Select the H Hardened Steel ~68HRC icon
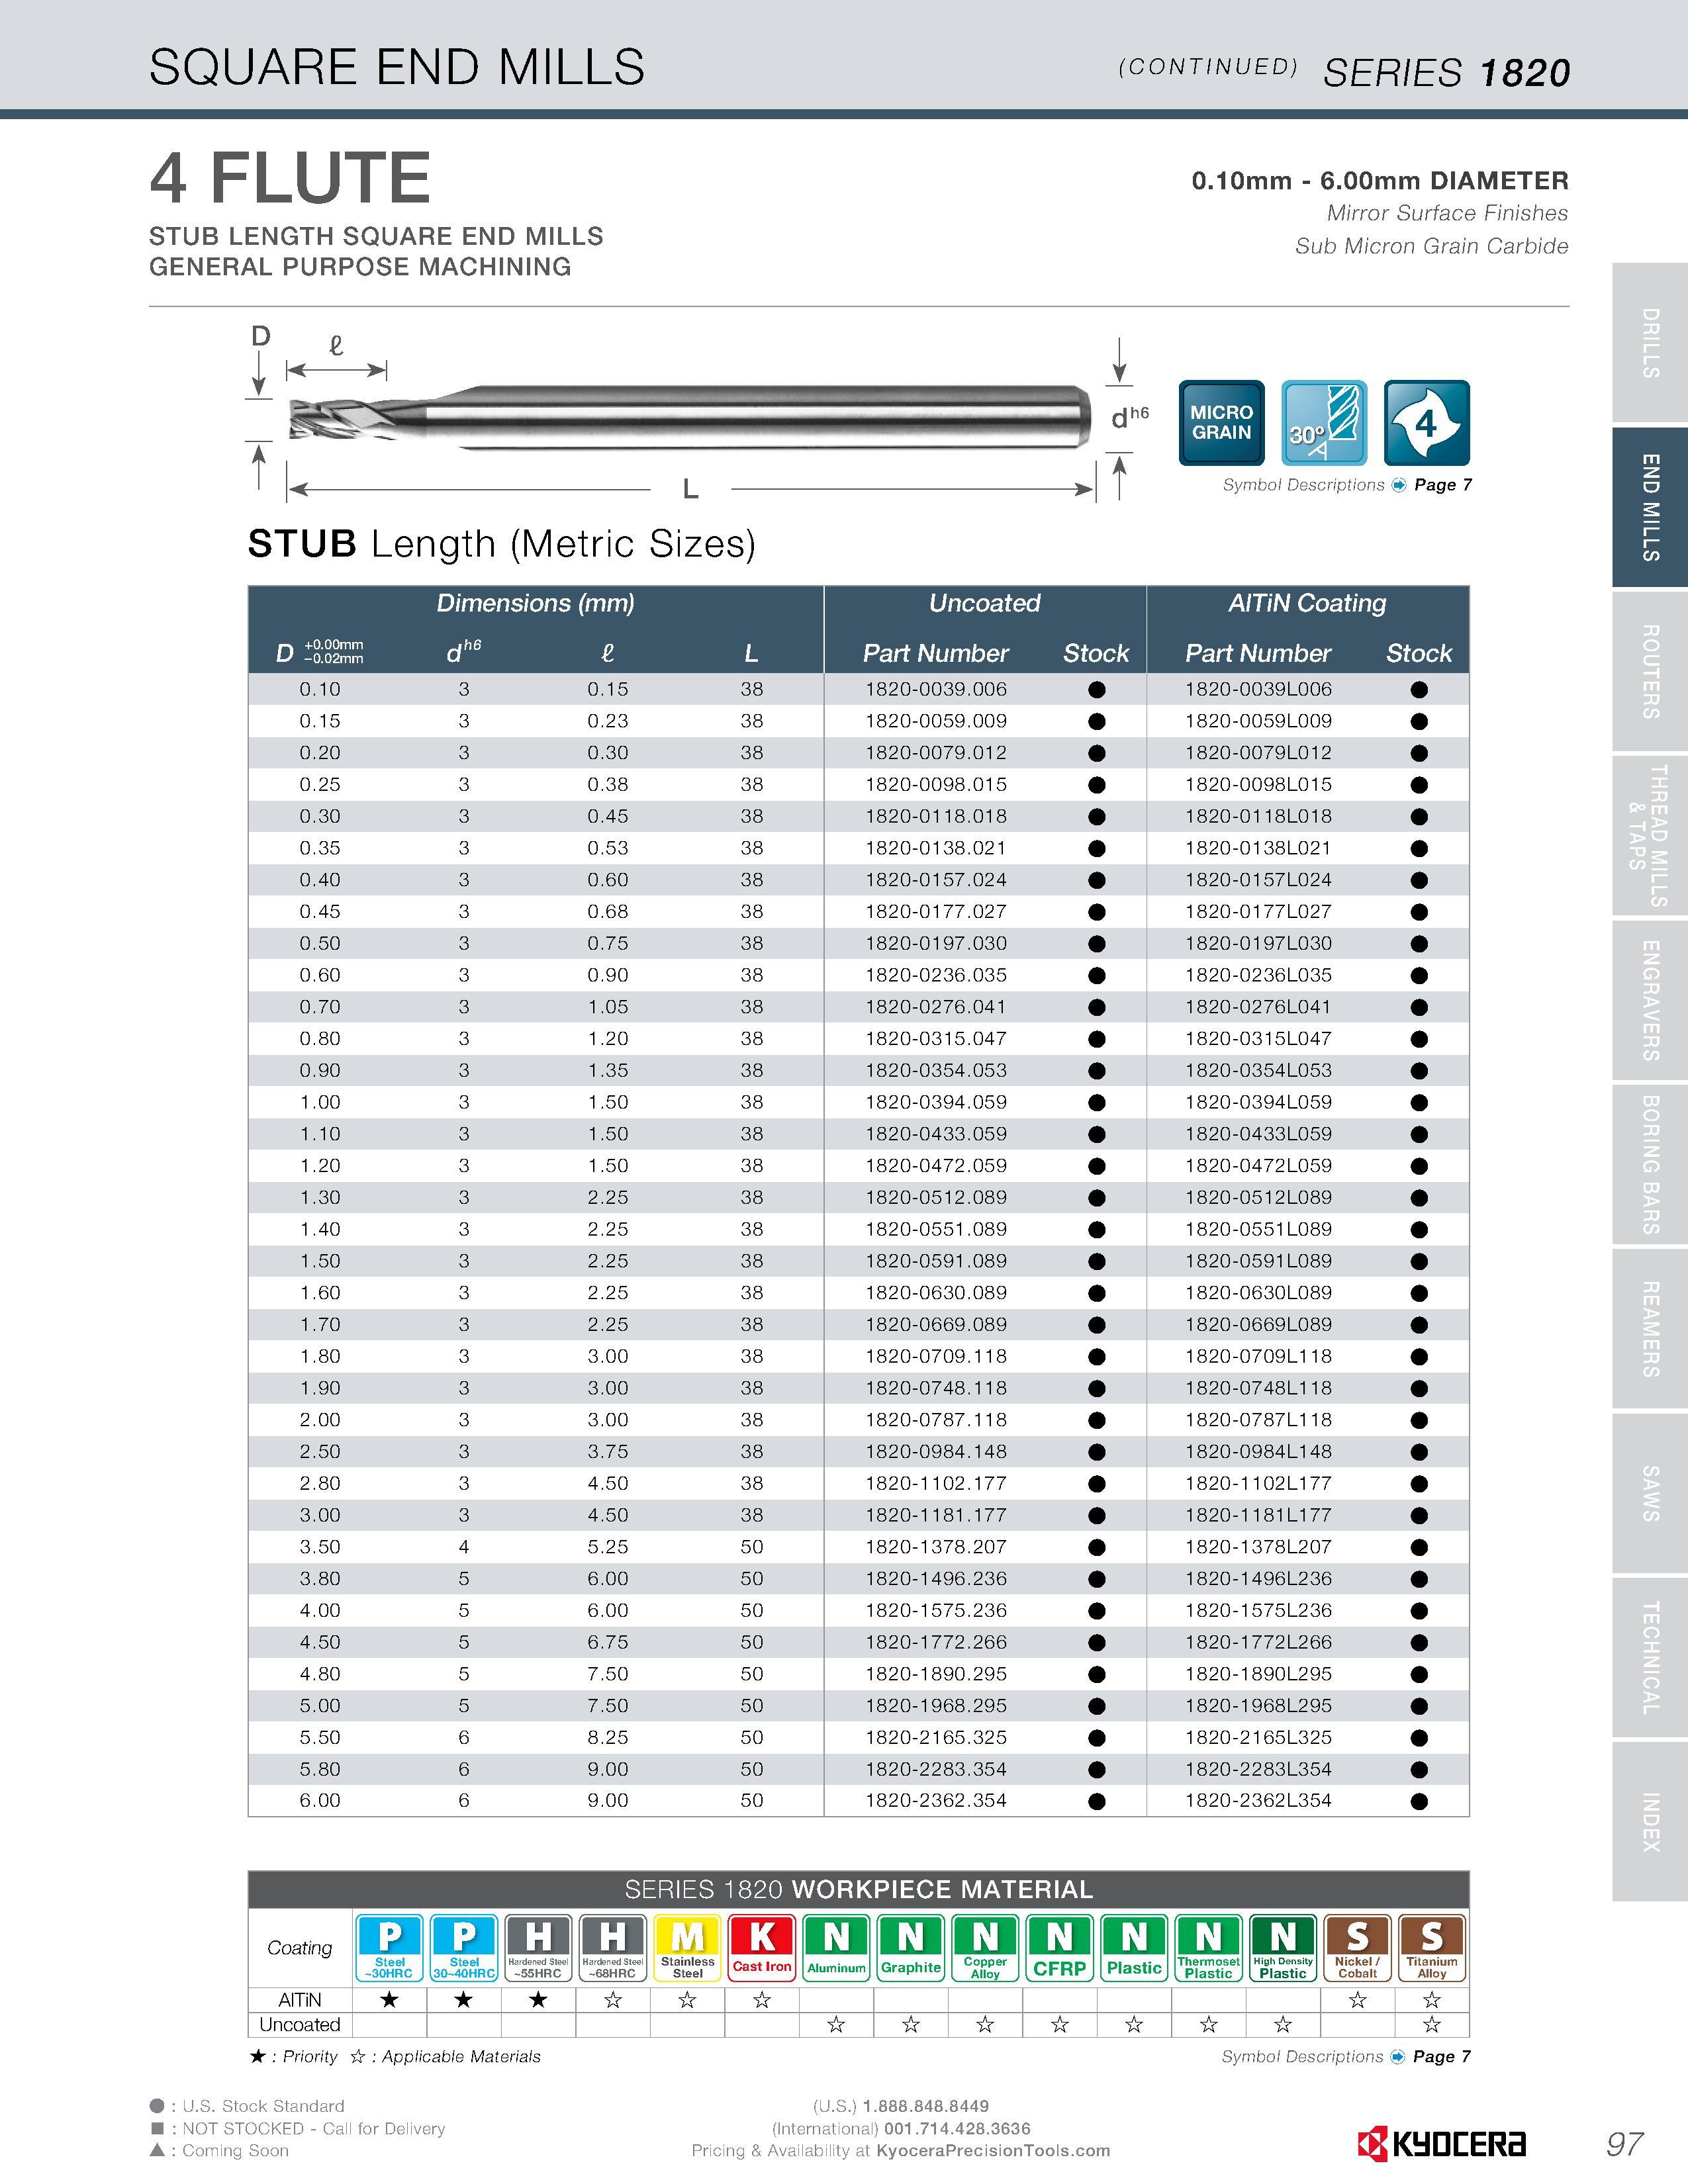The width and height of the screenshot is (1688, 2184). pos(613,1947)
